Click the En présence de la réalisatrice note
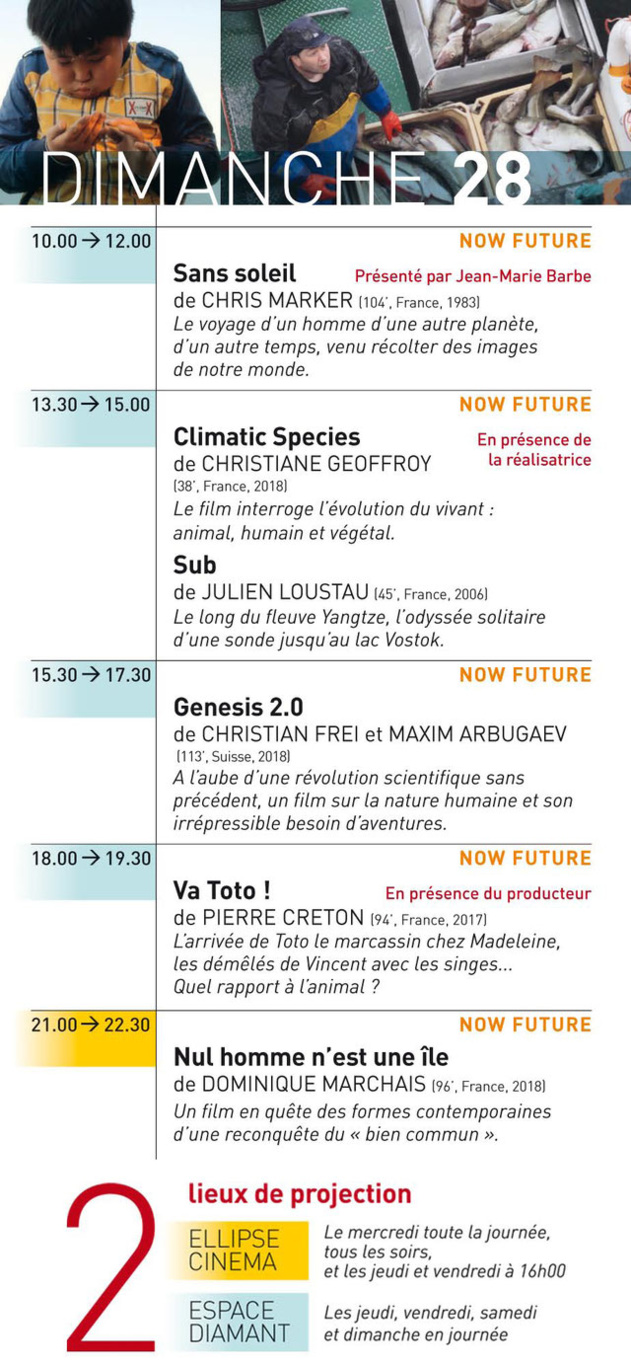Screen dimensions: 631x1368 click(534, 450)
